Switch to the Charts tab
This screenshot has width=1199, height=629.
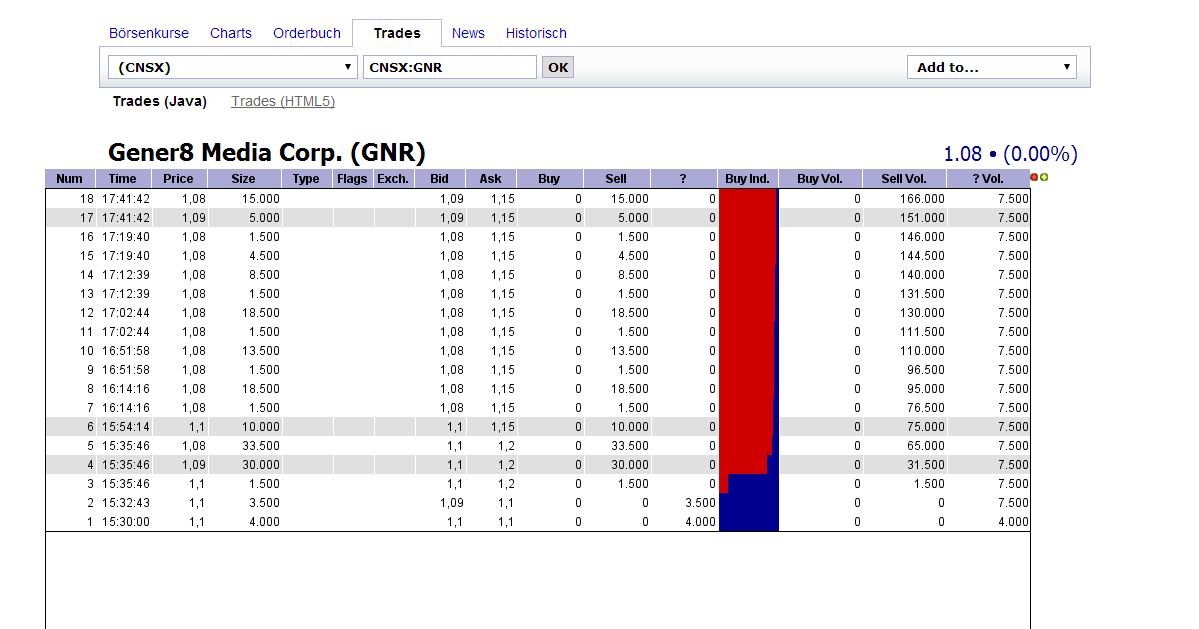[231, 33]
